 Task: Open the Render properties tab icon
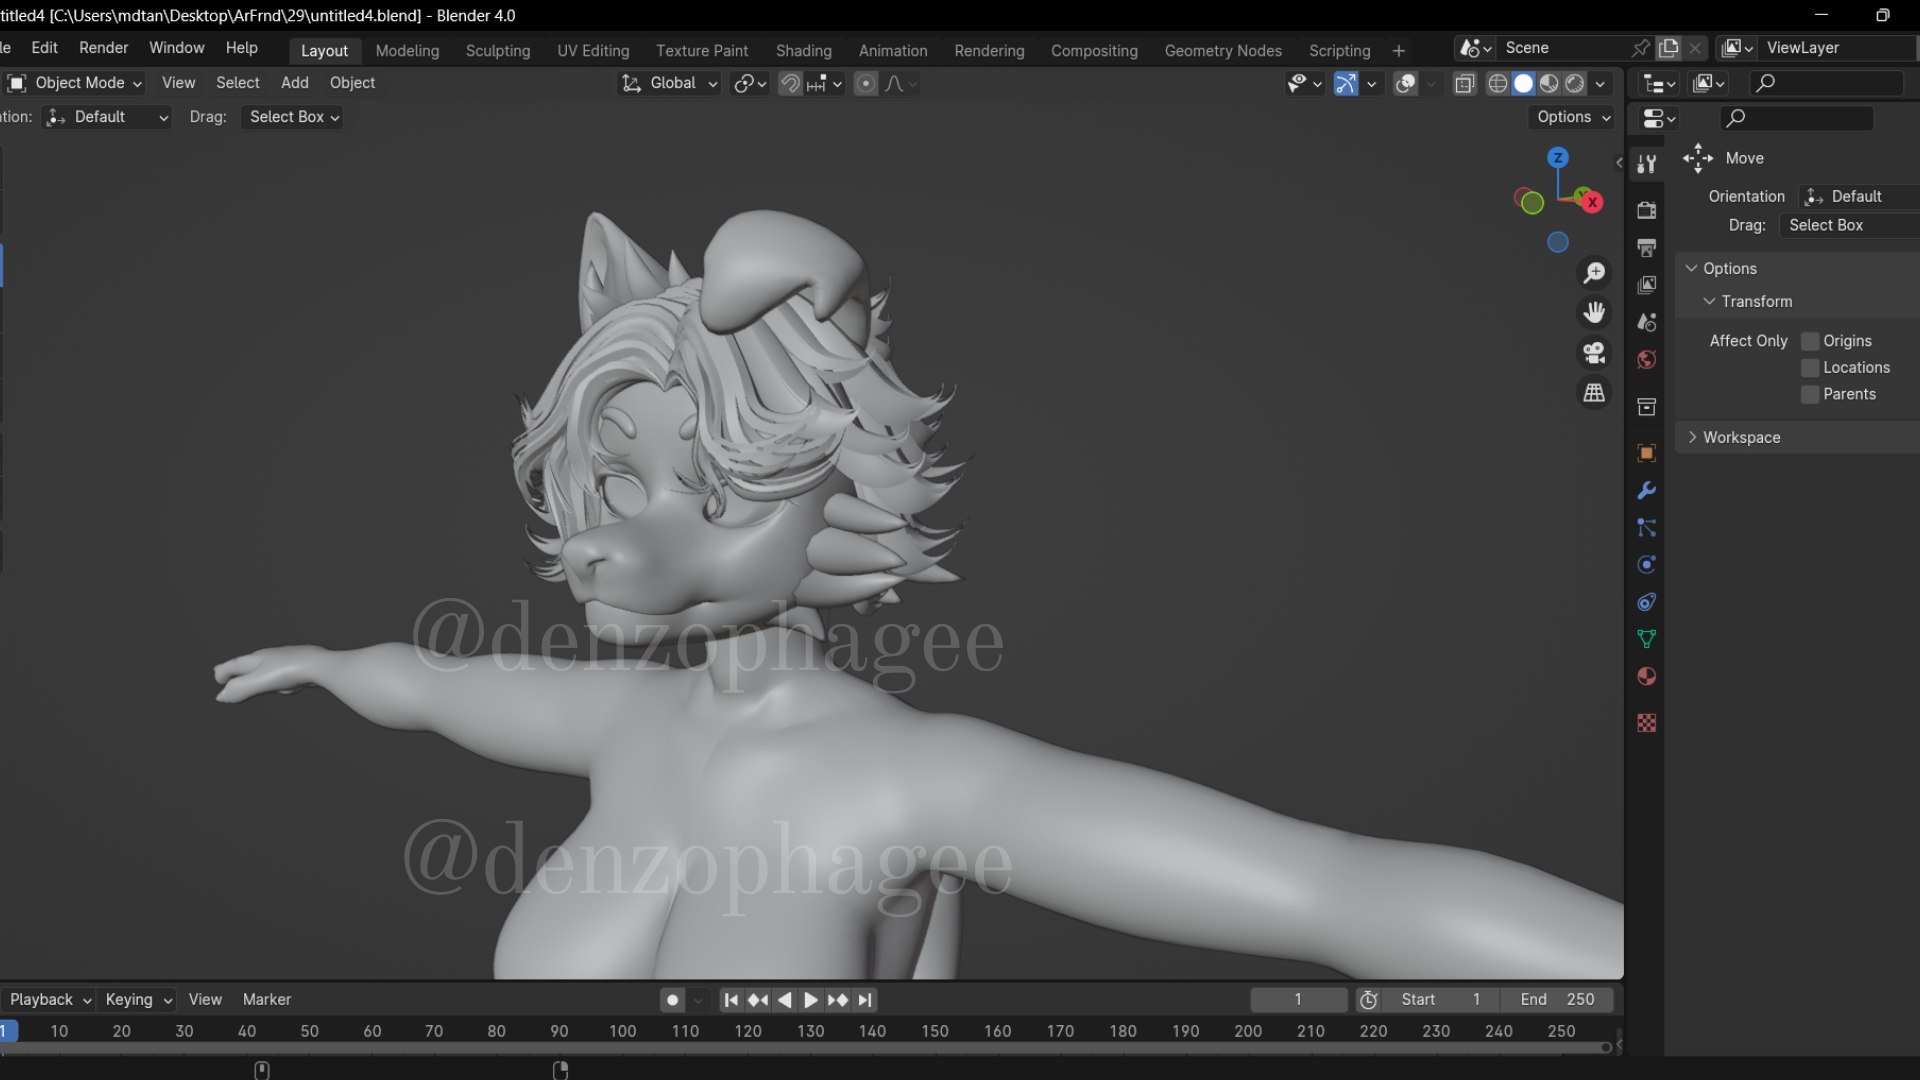pos(1646,210)
